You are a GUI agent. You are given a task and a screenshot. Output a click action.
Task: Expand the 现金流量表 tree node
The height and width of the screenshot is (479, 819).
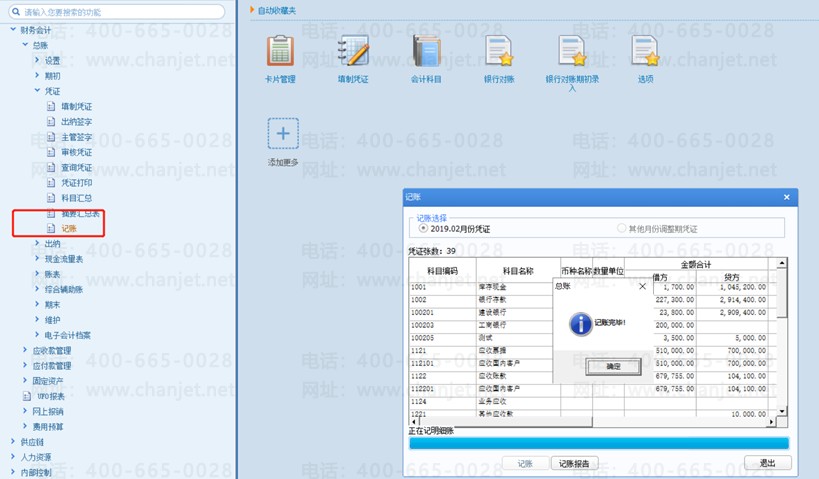(x=37, y=259)
